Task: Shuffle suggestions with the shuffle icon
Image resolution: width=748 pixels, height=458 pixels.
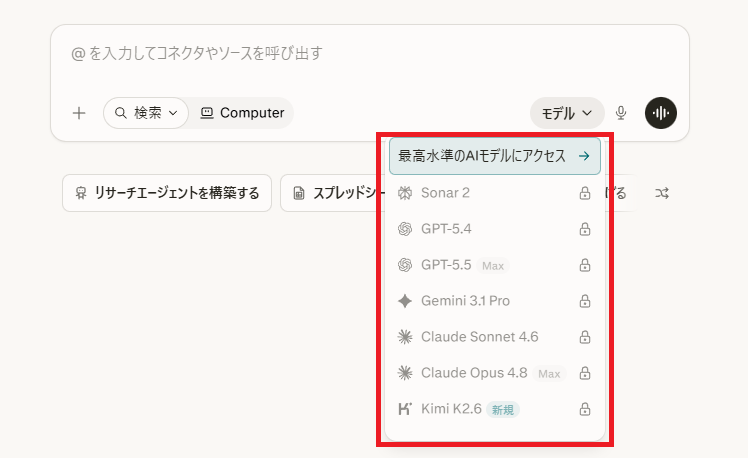Action: point(662,193)
